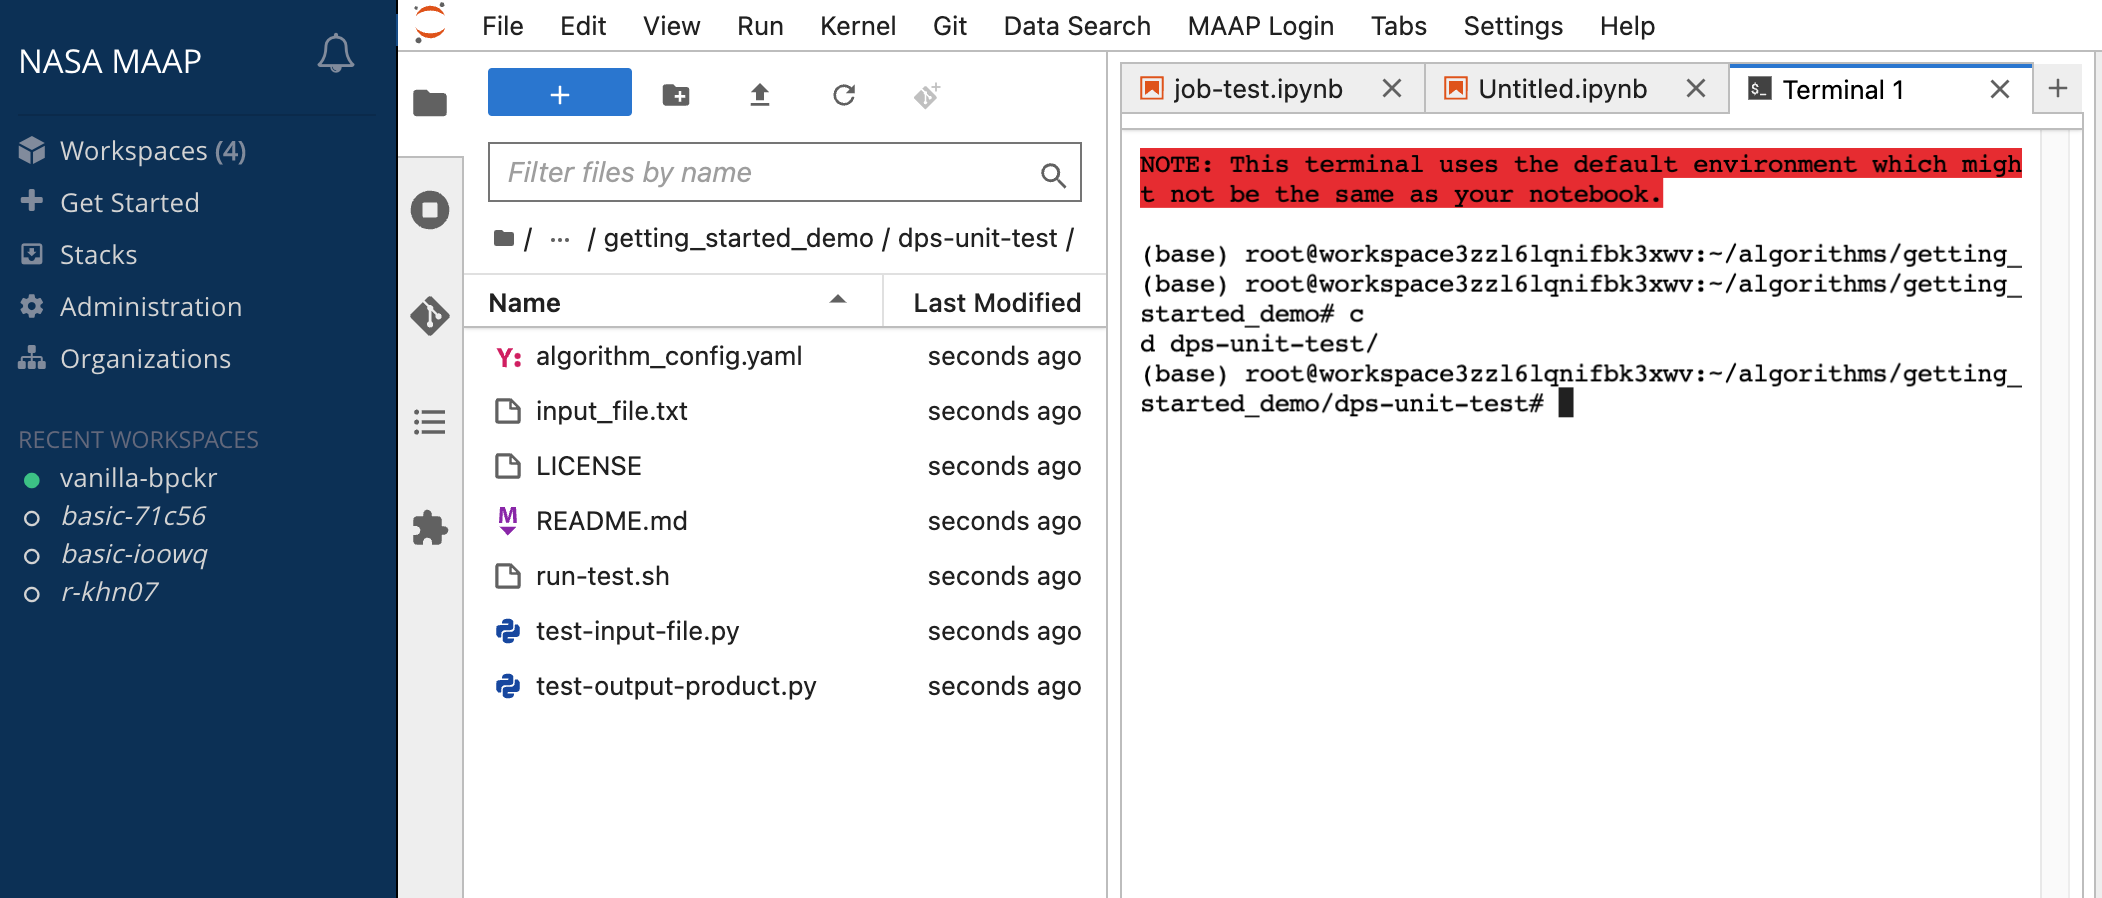This screenshot has width=2102, height=898.
Task: Open the Kernel menu
Action: point(858,26)
